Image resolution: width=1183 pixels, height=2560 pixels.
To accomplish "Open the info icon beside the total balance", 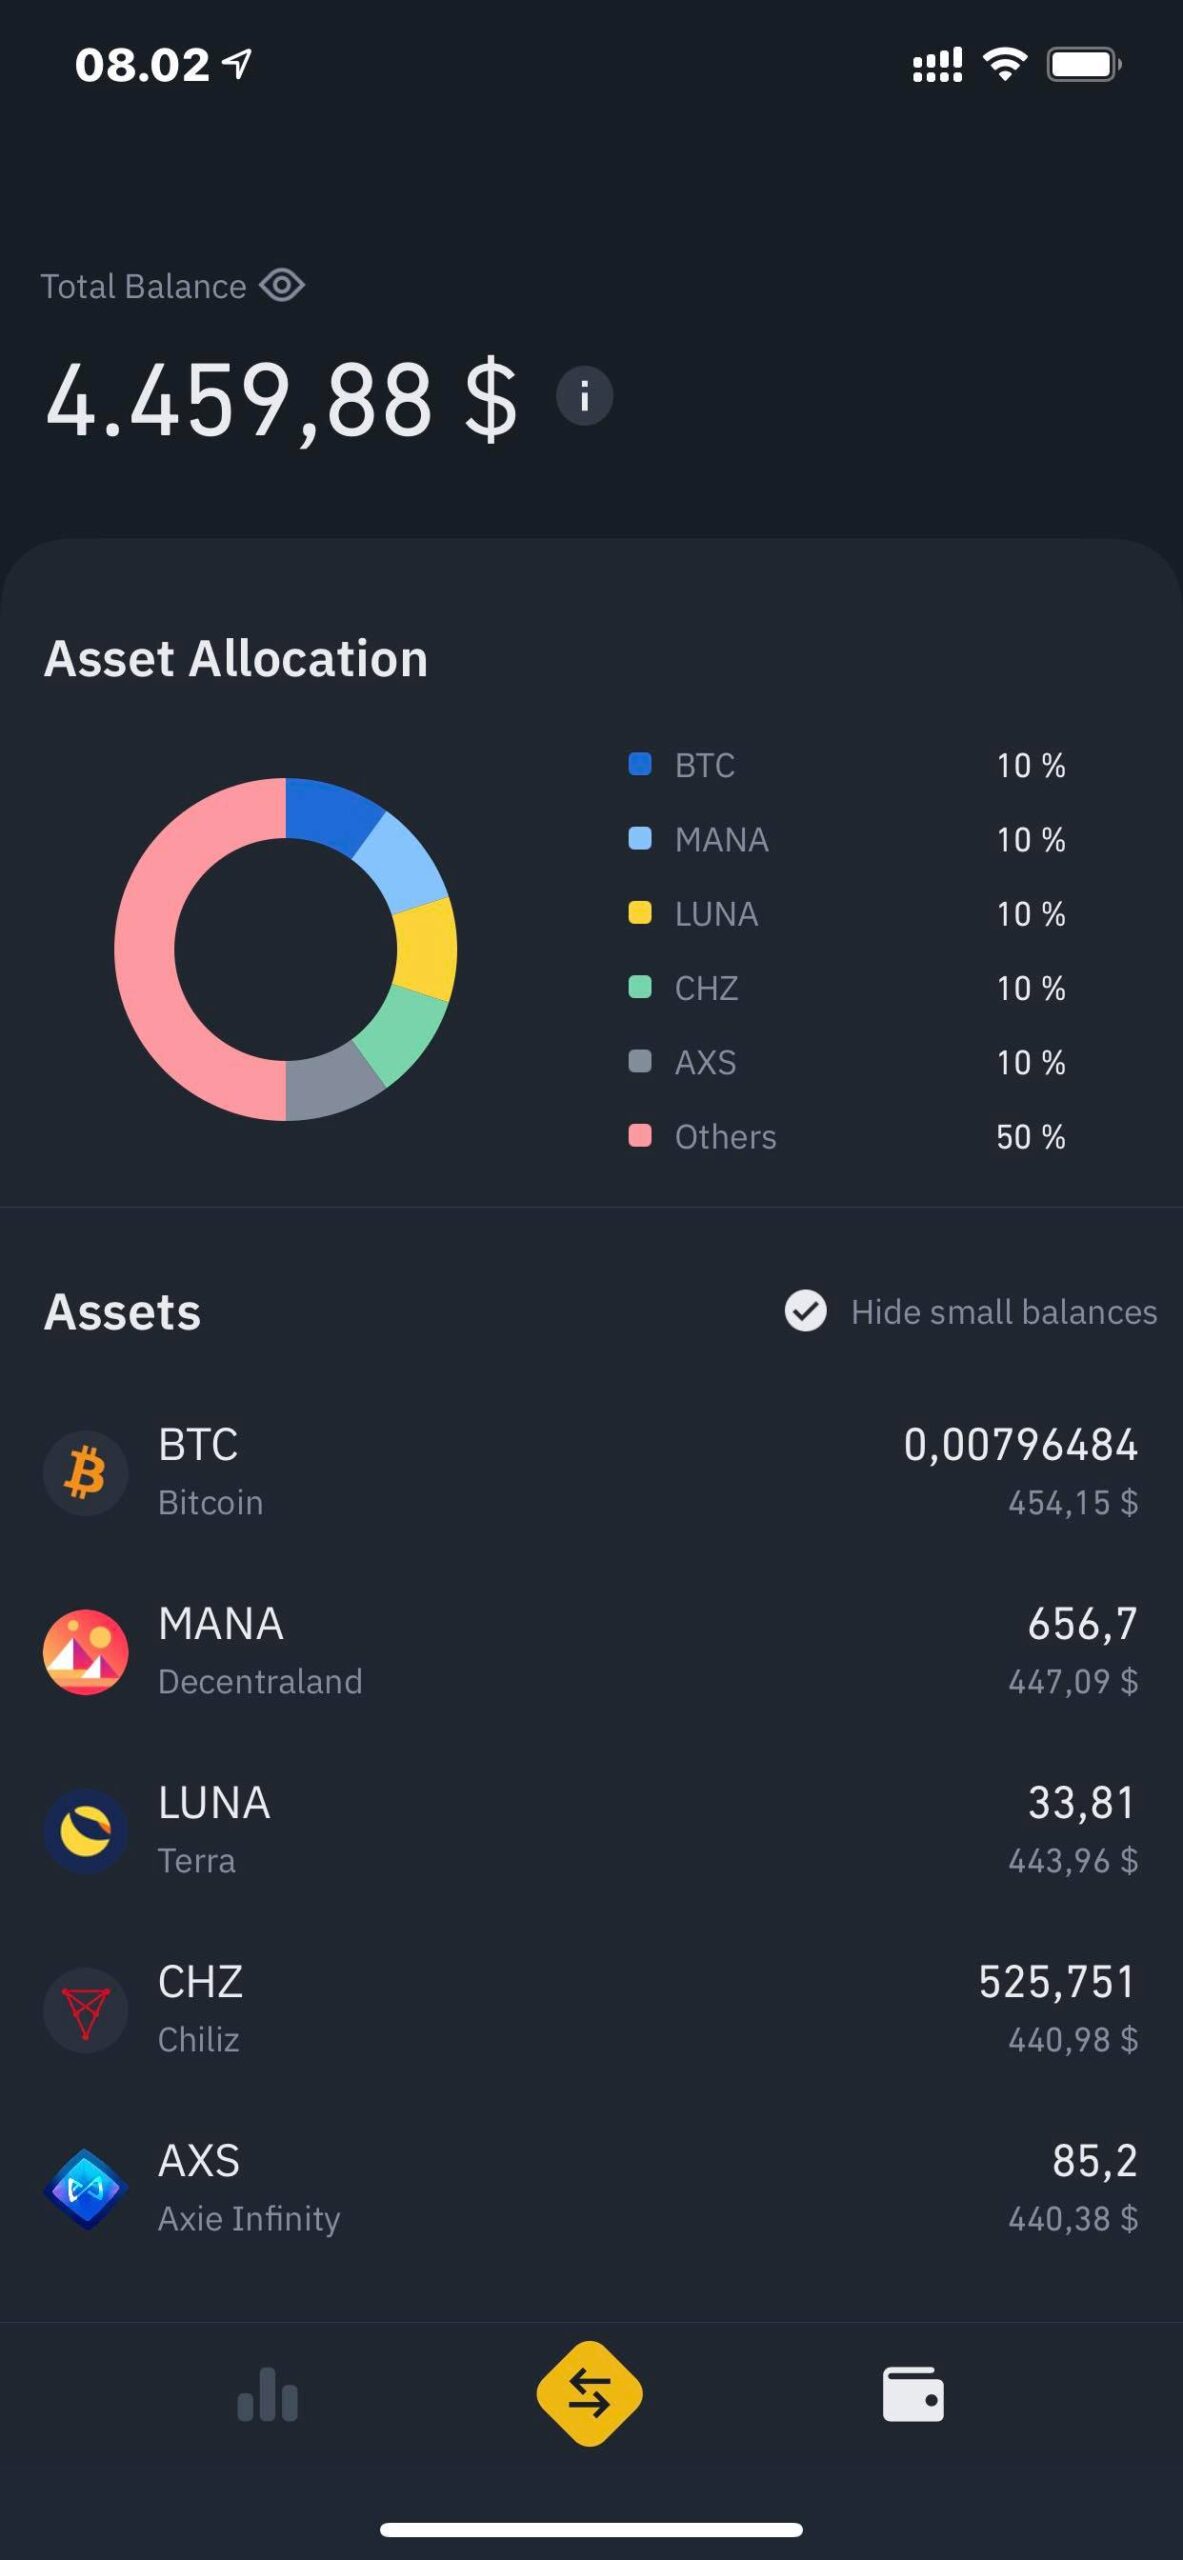I will [583, 396].
